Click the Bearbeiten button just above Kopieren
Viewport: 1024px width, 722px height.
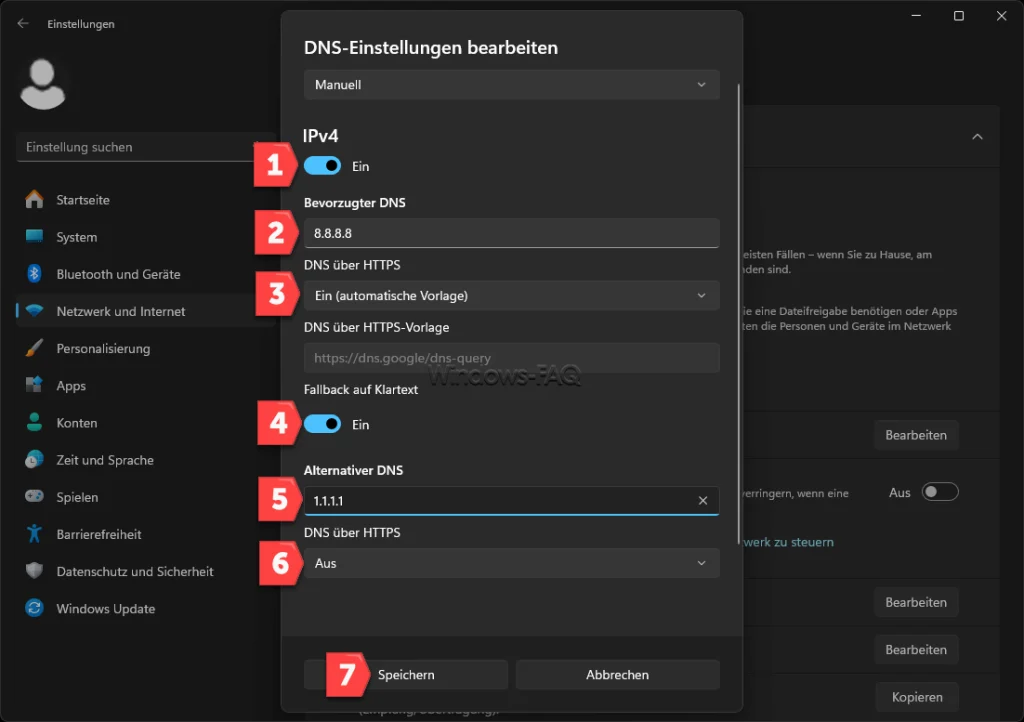(916, 650)
